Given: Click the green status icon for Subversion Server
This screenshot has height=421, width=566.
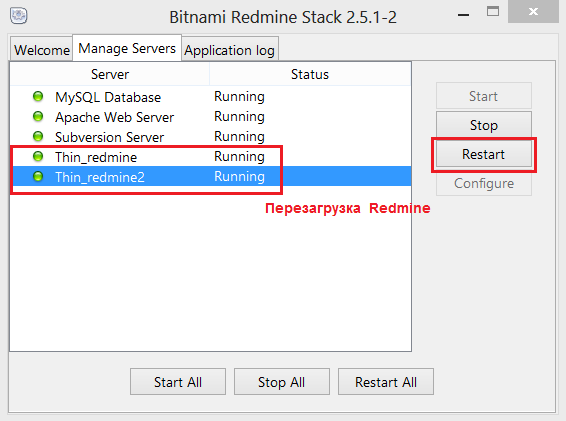Looking at the screenshot, I should [38, 136].
